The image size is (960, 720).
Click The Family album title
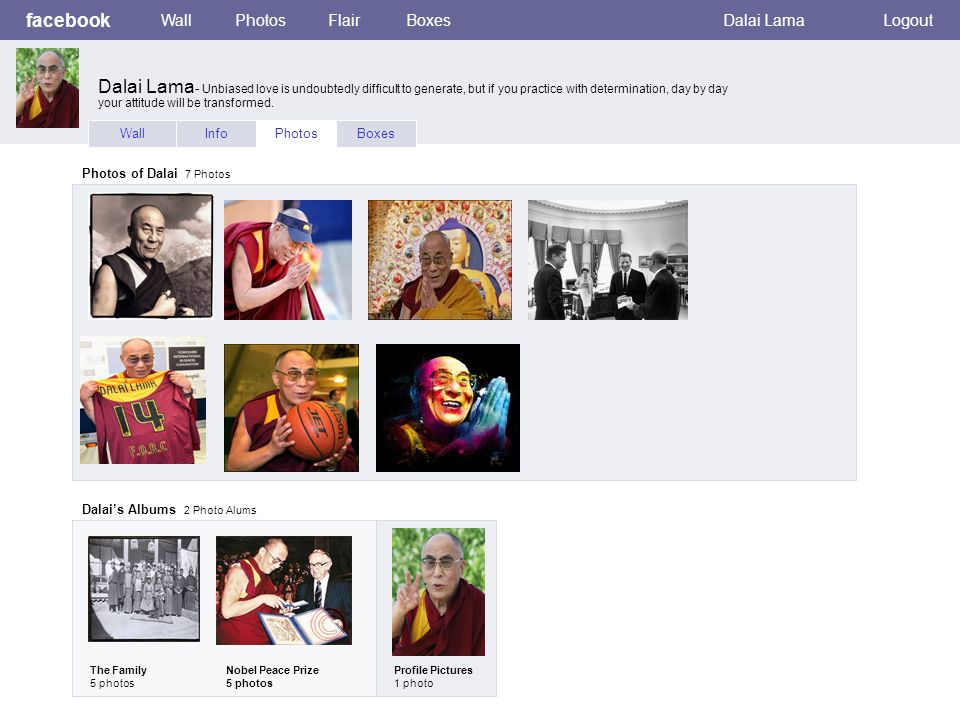coord(118,670)
